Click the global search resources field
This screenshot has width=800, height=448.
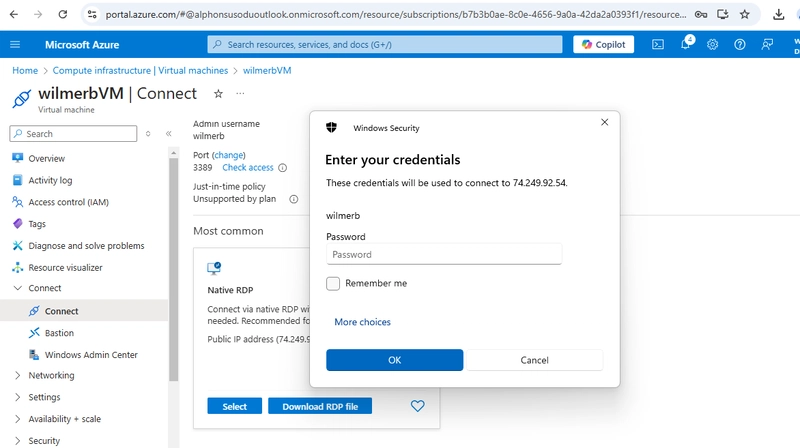click(x=385, y=44)
